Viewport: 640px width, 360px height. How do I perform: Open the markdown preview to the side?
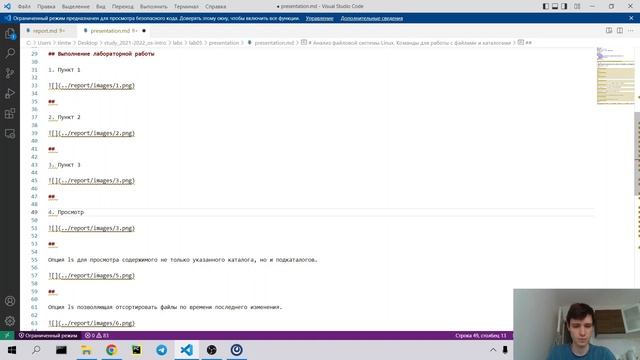609,31
